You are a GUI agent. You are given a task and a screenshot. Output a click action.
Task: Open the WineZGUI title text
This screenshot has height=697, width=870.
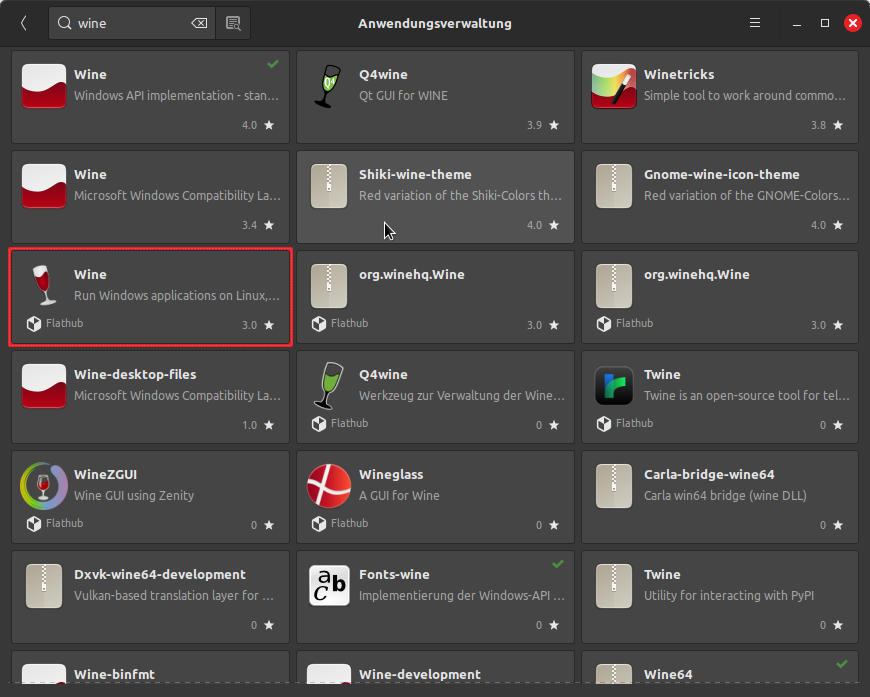pyautogui.click(x=105, y=474)
